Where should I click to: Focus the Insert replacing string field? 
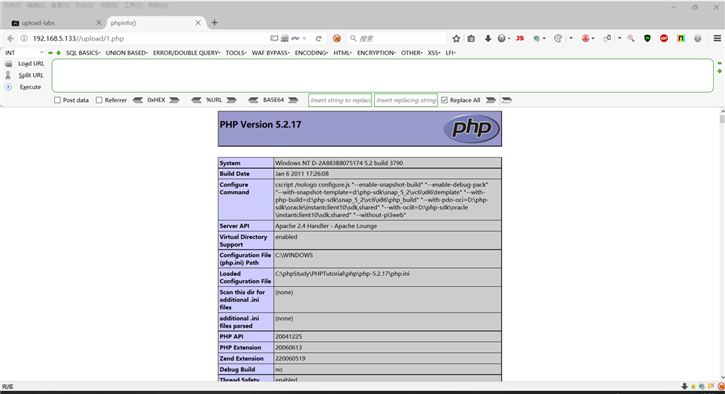click(x=406, y=100)
